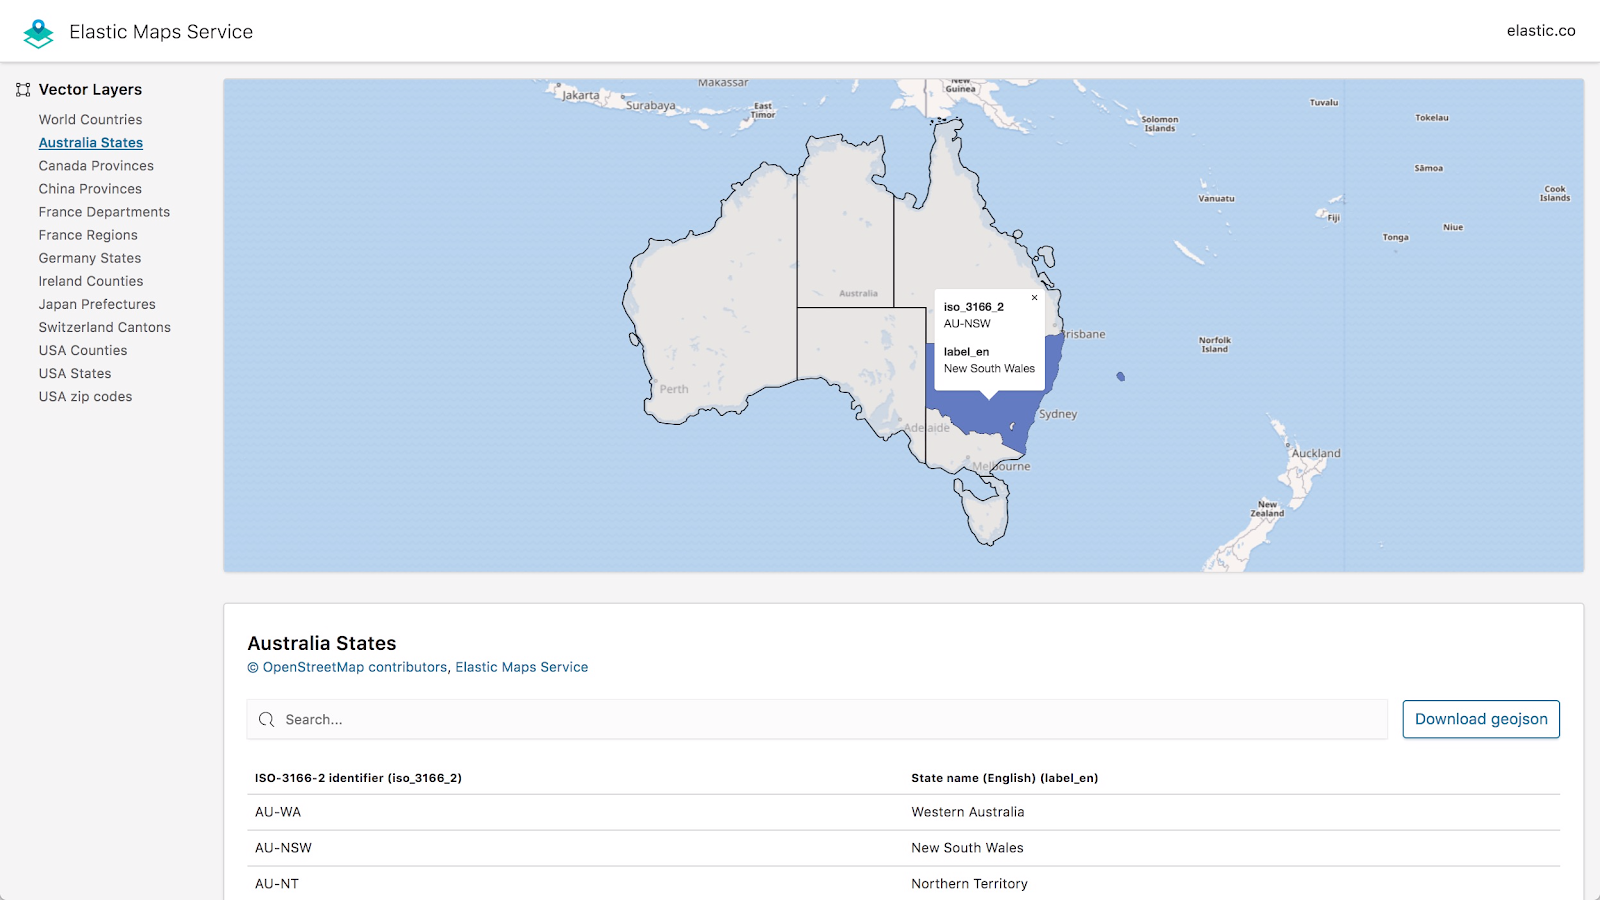Select the Western Australia table cell

click(x=968, y=812)
